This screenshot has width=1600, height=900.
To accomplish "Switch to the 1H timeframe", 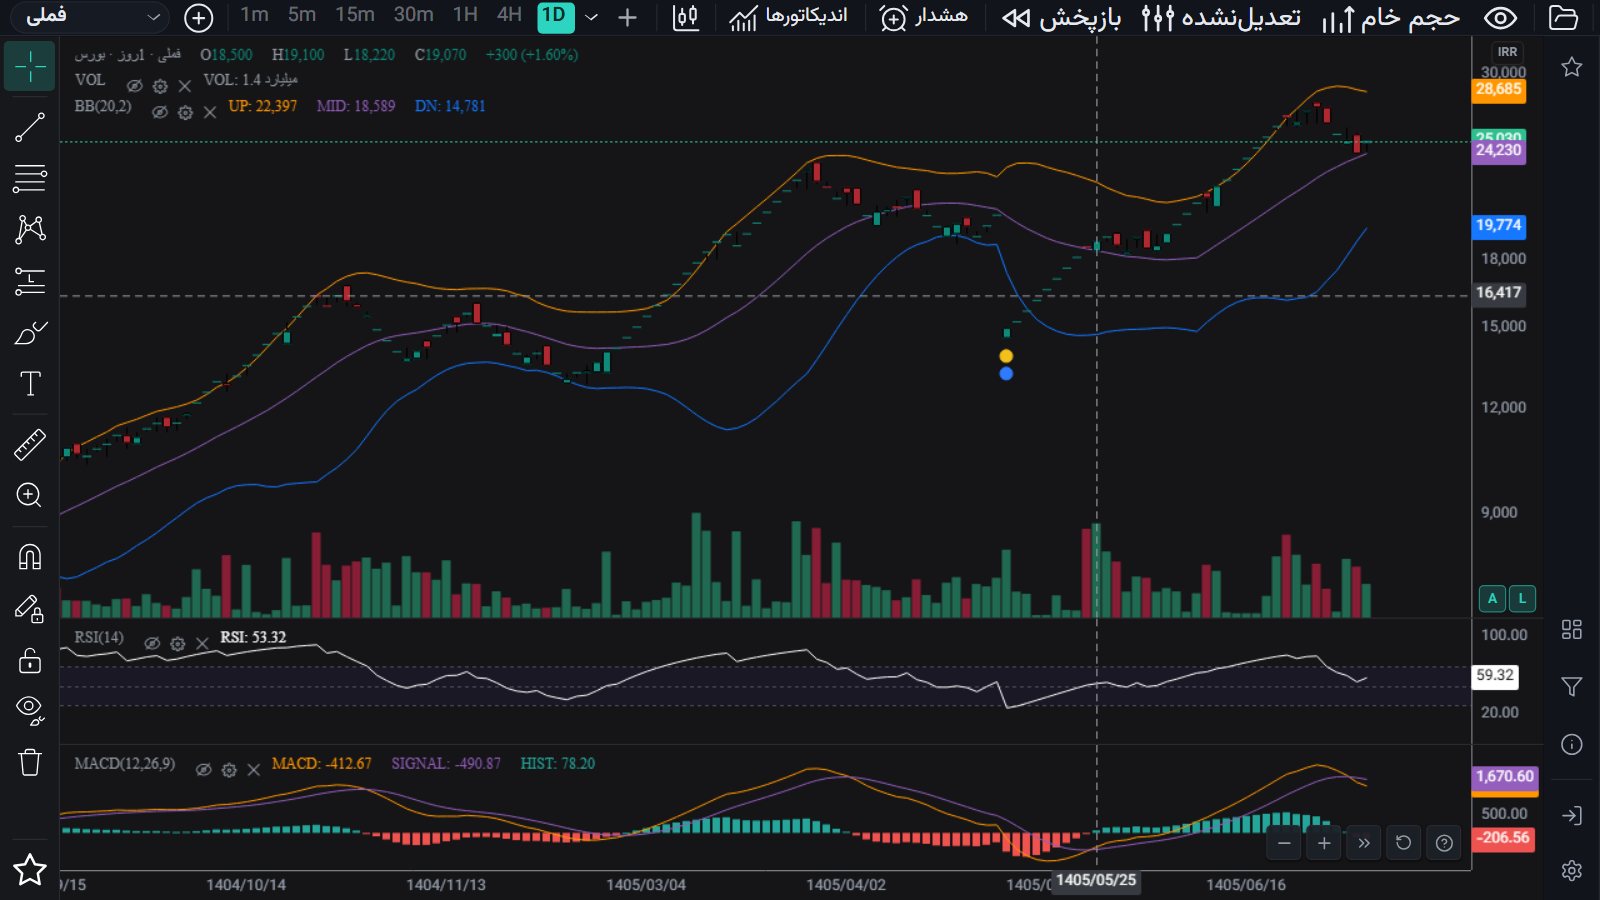I will click(x=465, y=15).
